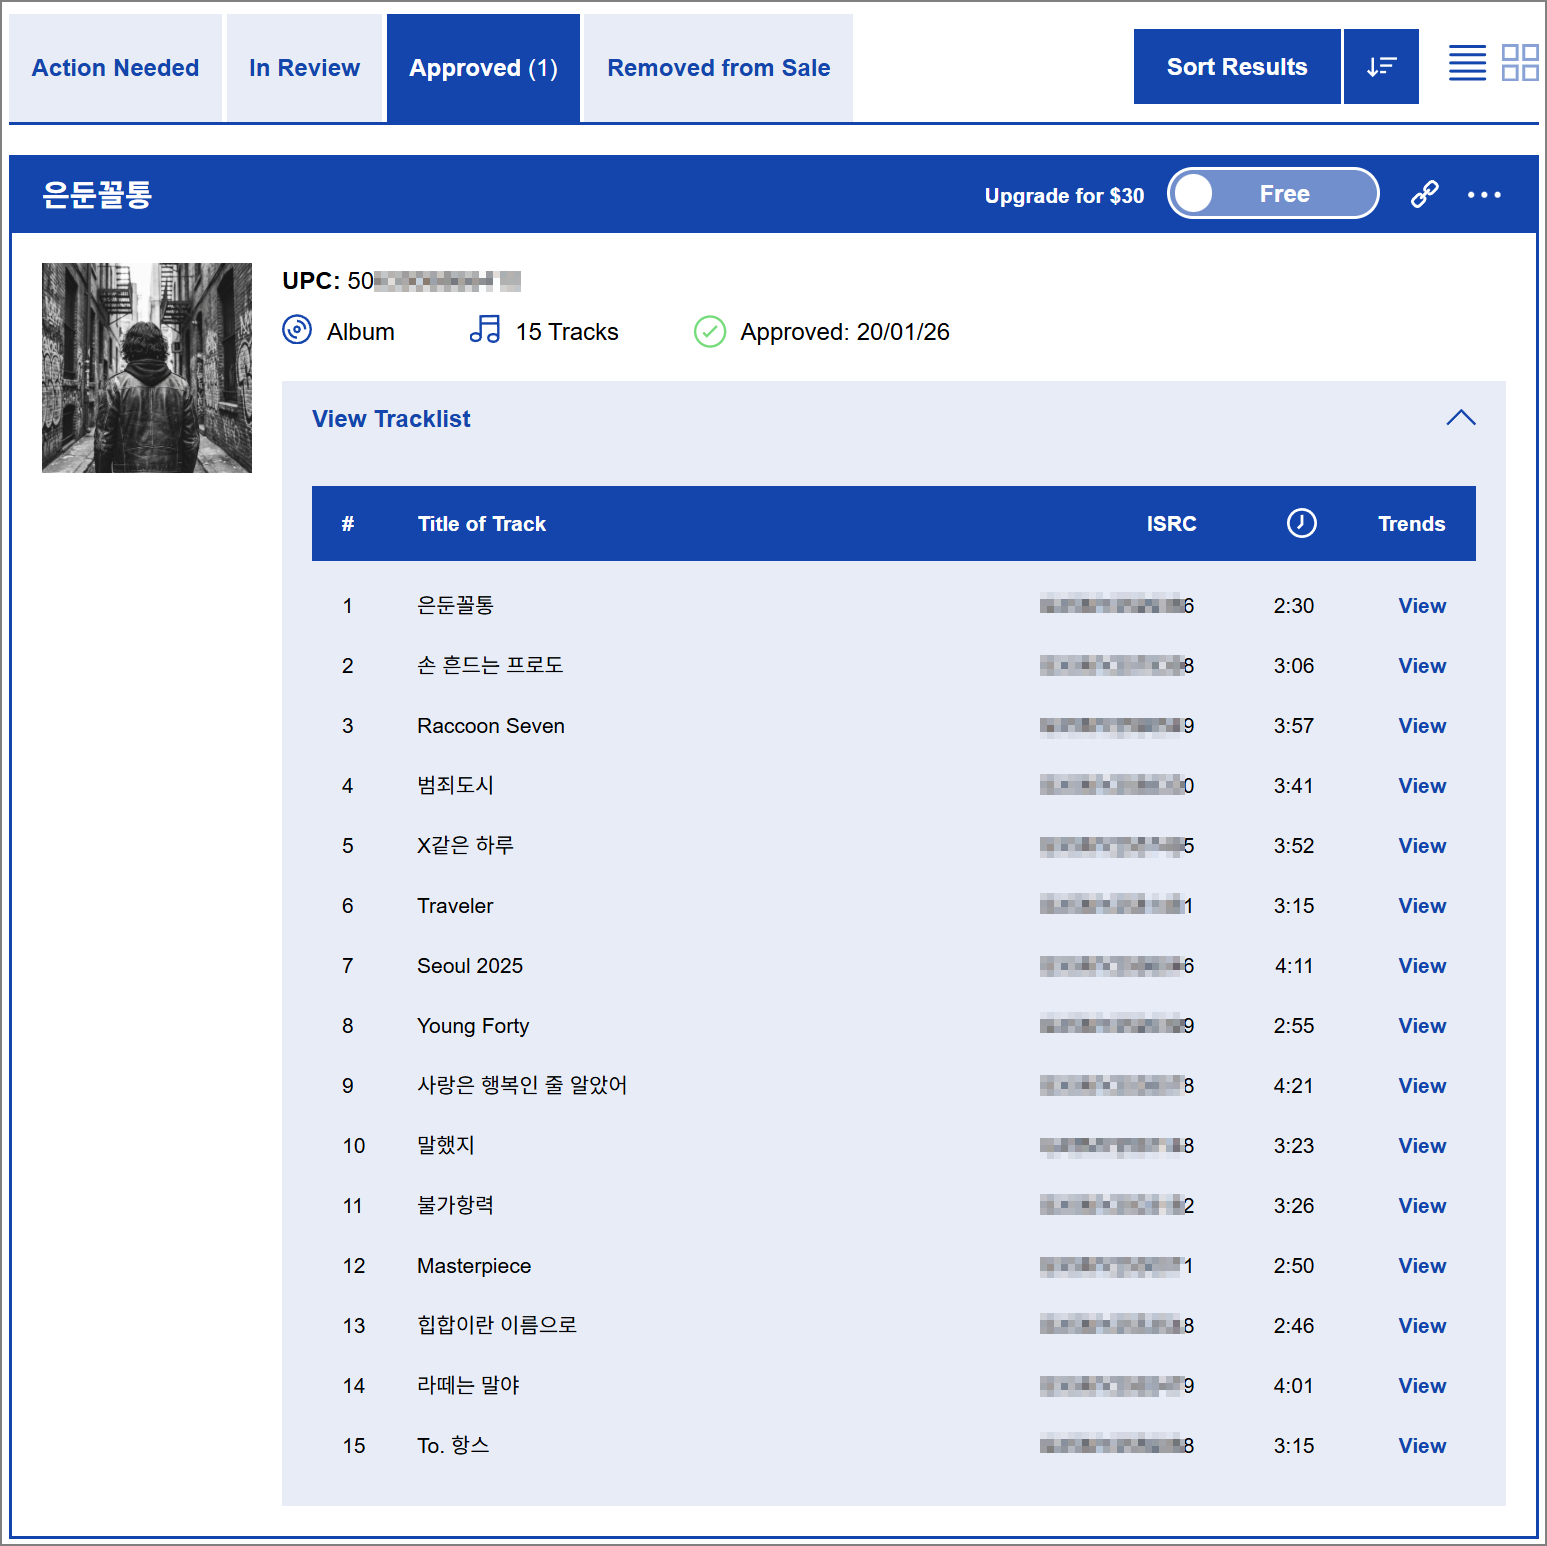Switch to the In Review tab

pyautogui.click(x=304, y=68)
